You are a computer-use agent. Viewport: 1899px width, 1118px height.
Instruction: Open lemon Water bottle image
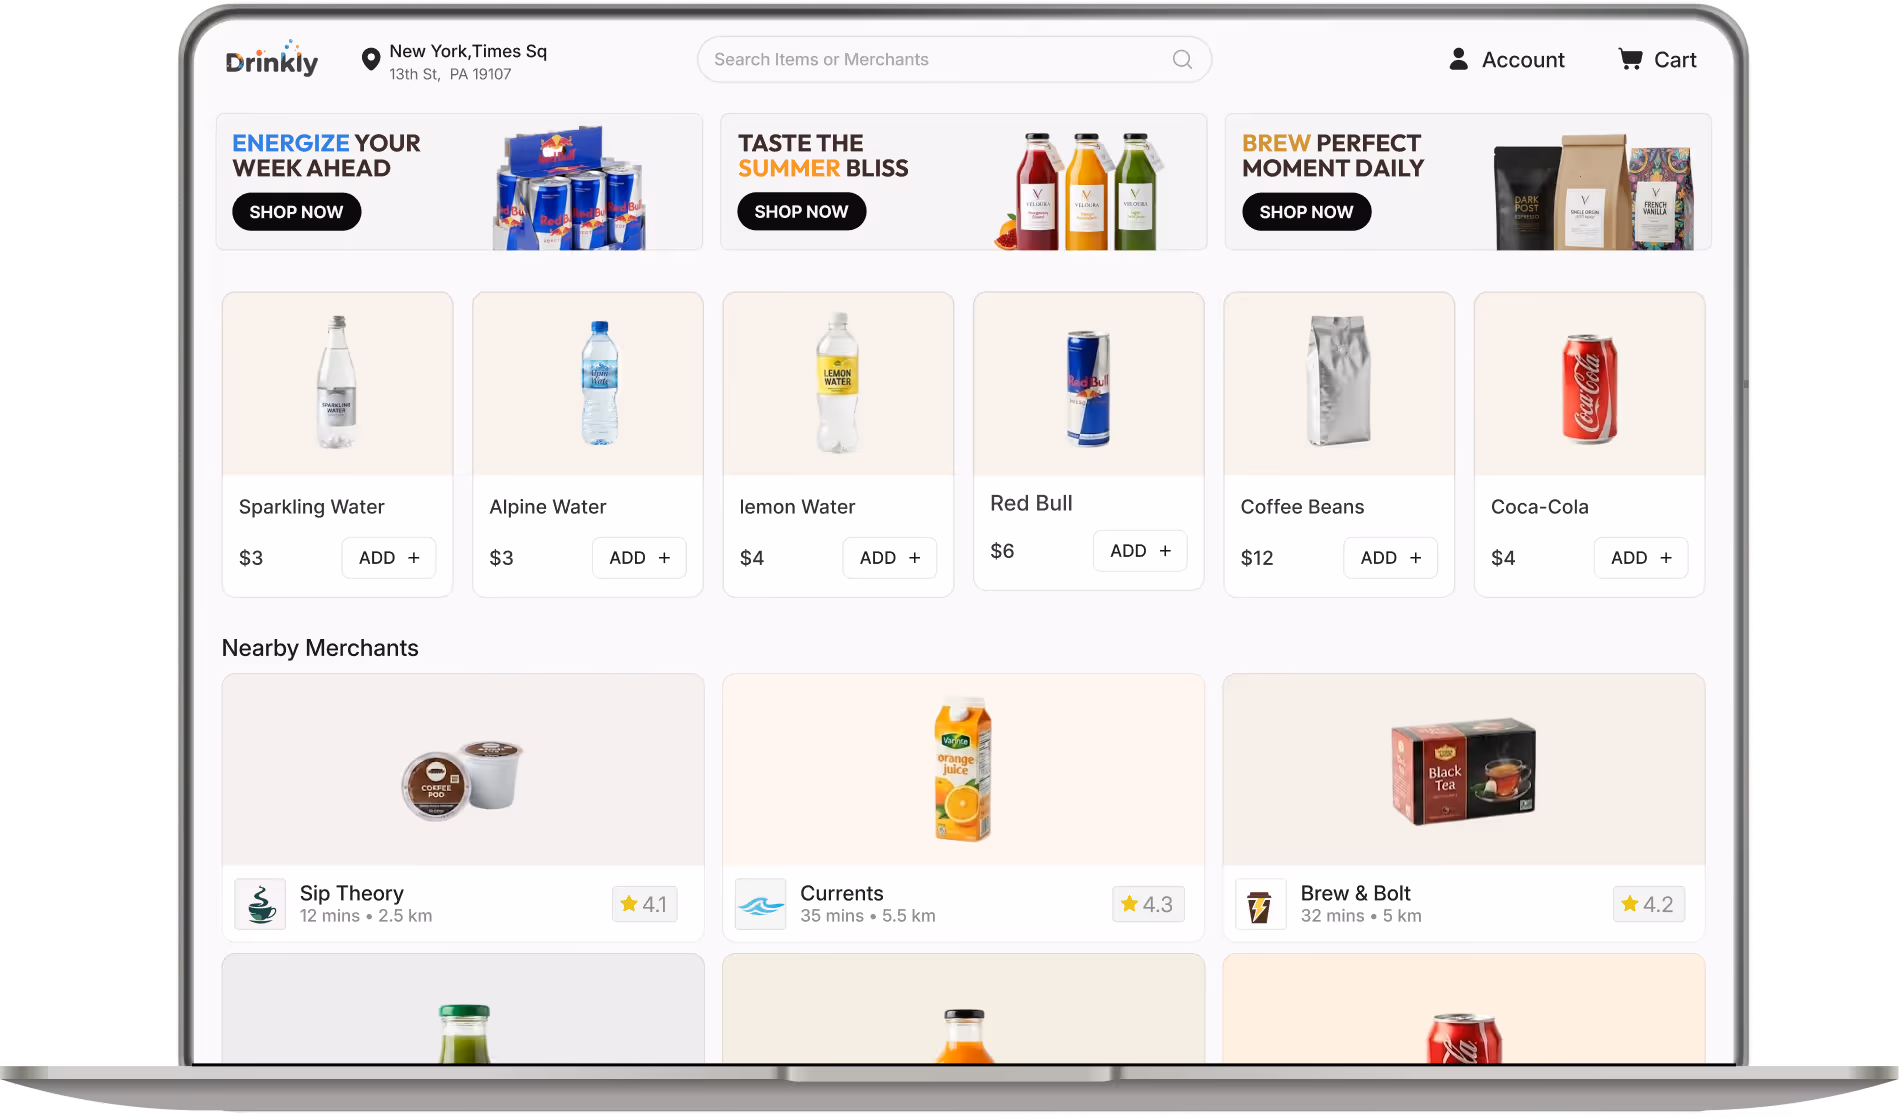pos(838,383)
